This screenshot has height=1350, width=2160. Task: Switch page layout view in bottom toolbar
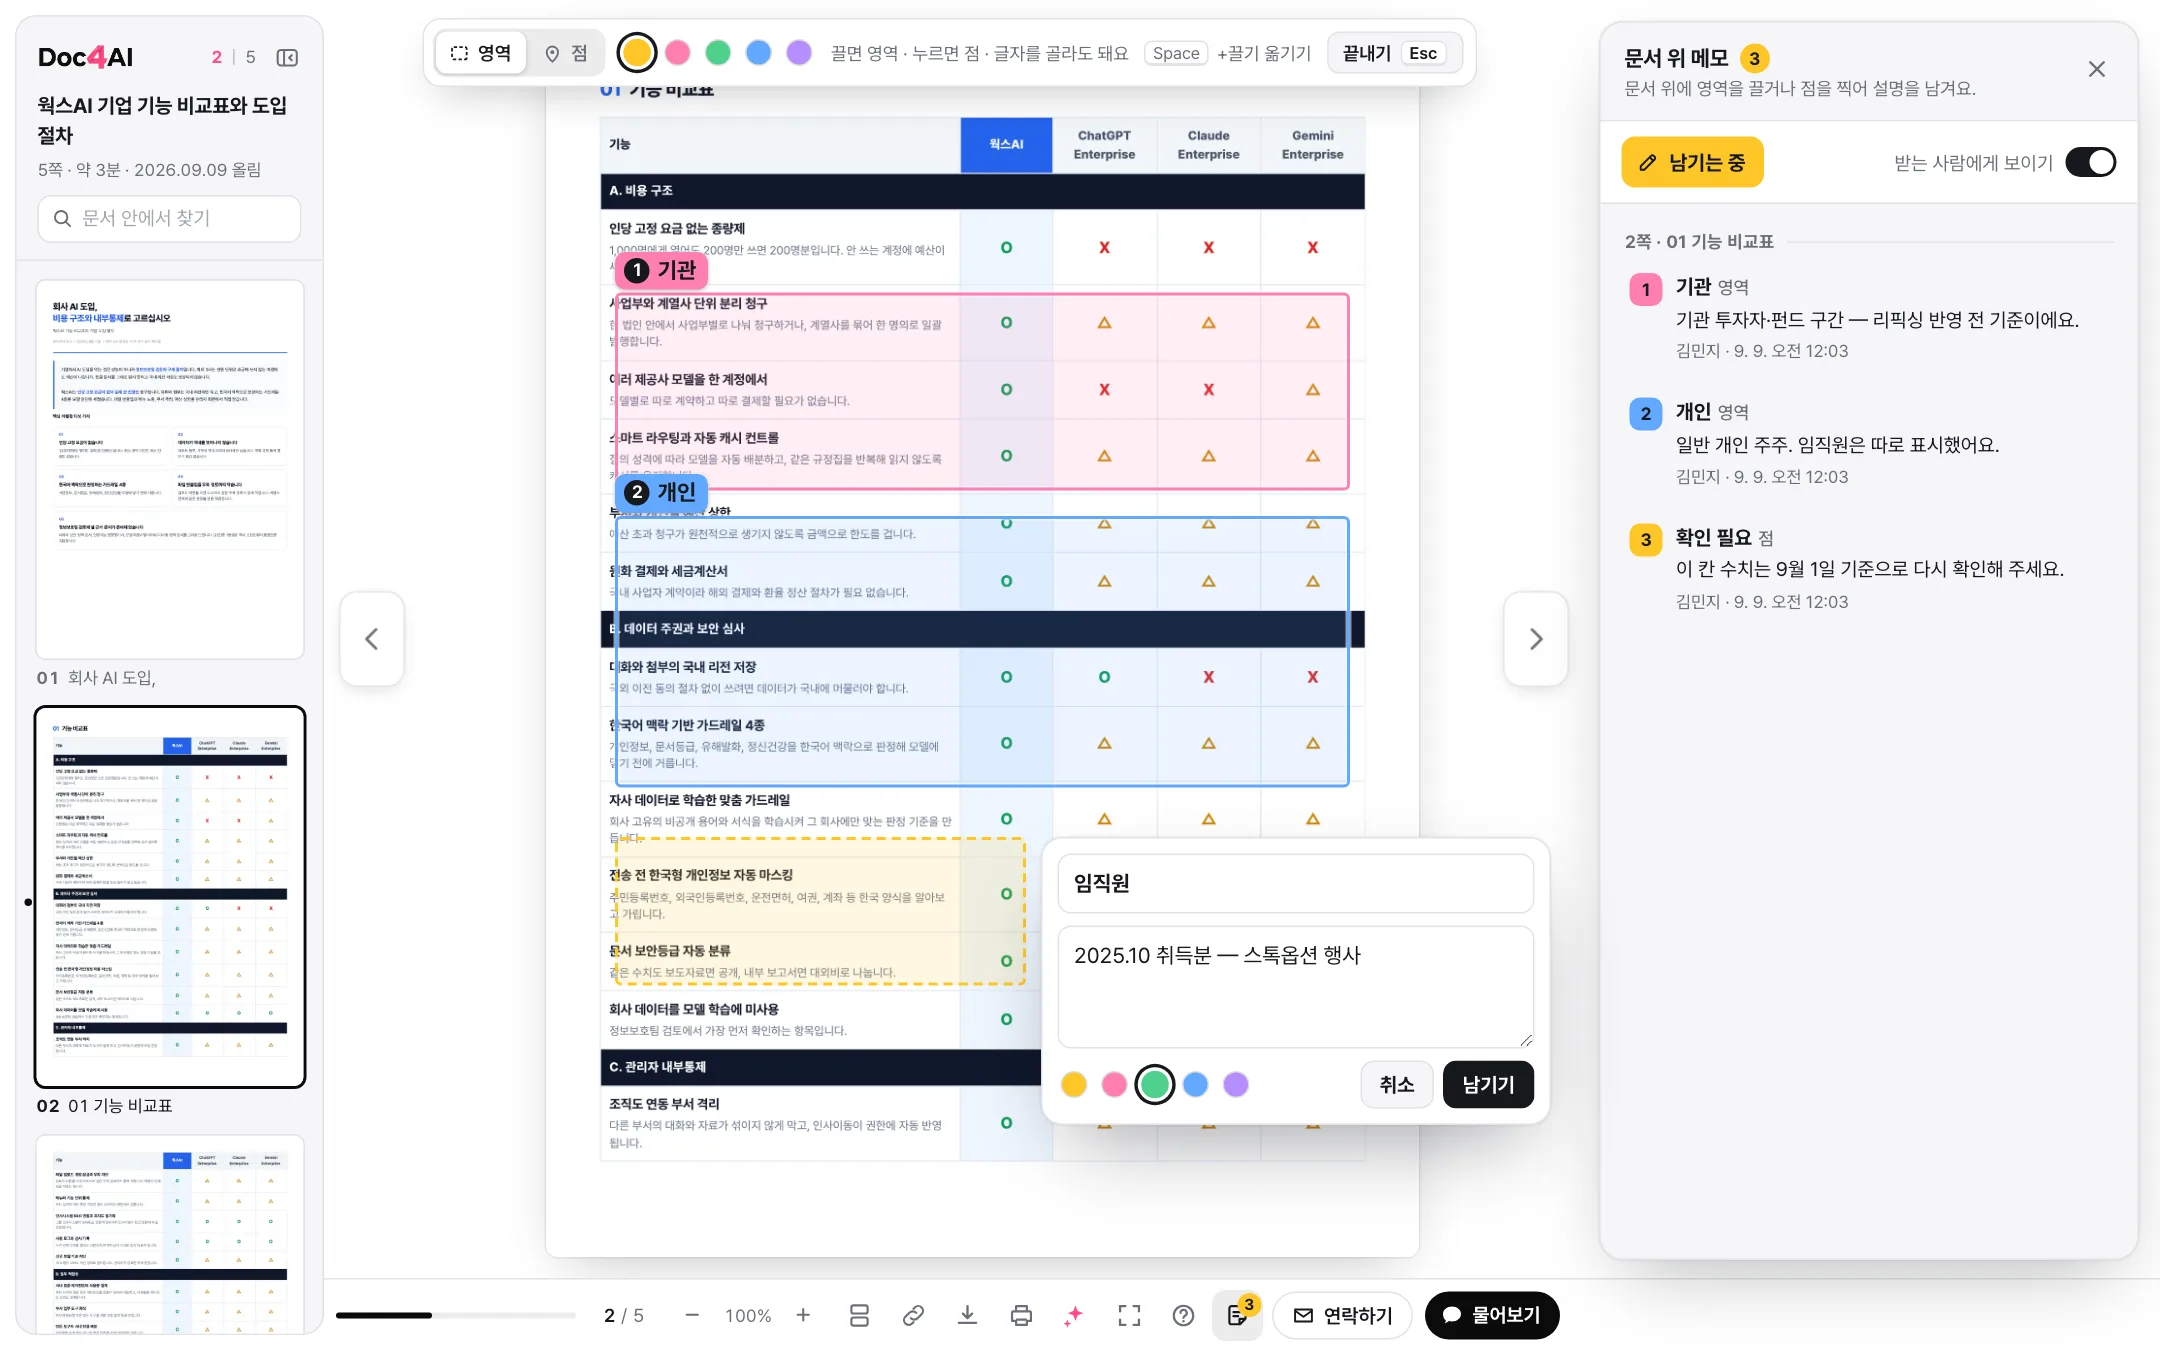point(859,1315)
